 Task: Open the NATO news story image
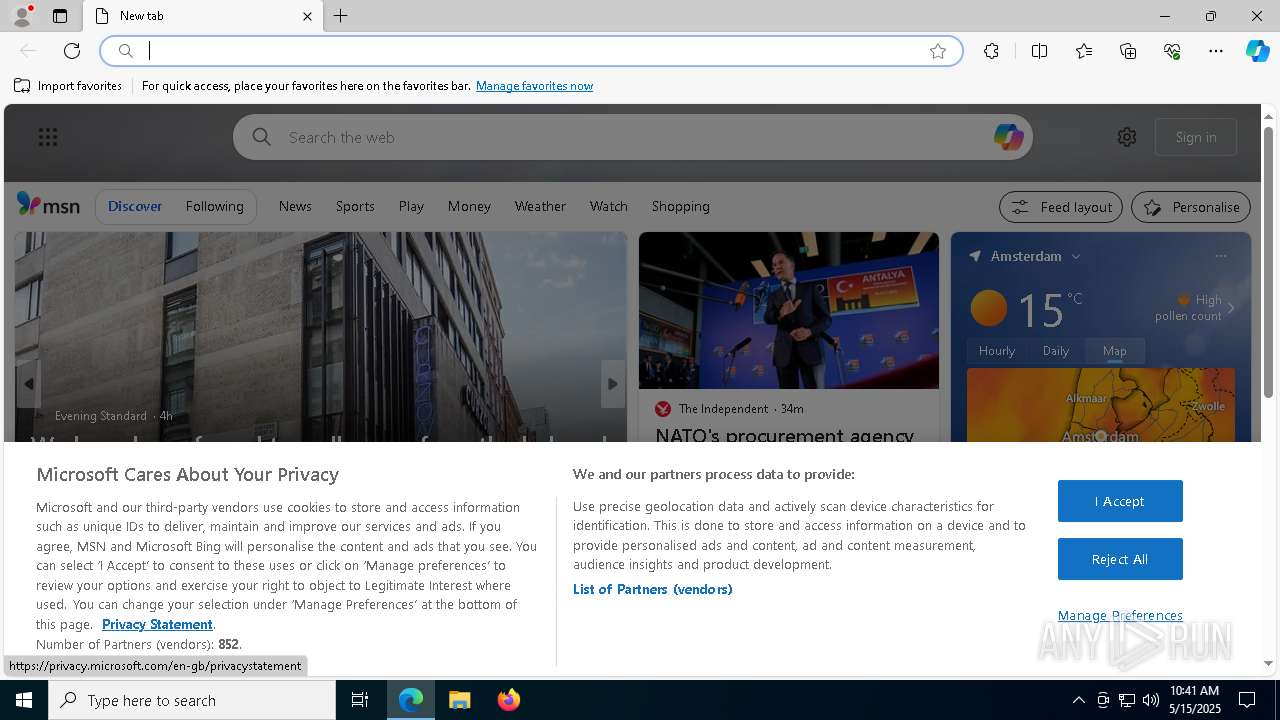[789, 310]
